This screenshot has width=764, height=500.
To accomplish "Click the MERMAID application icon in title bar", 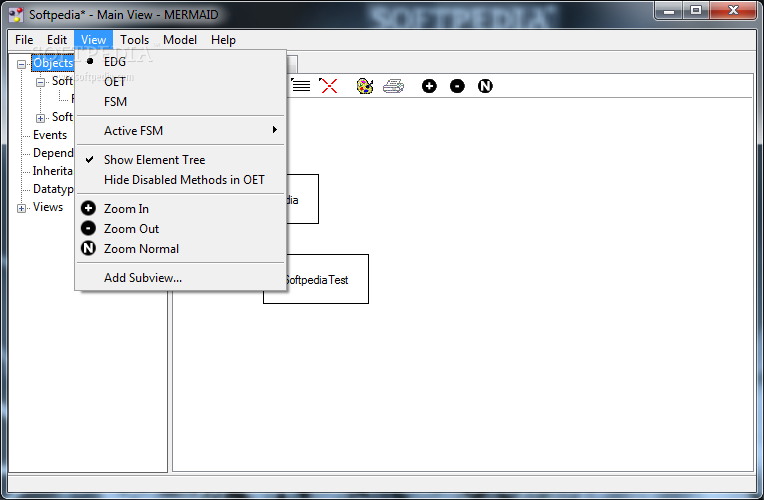I will point(16,15).
